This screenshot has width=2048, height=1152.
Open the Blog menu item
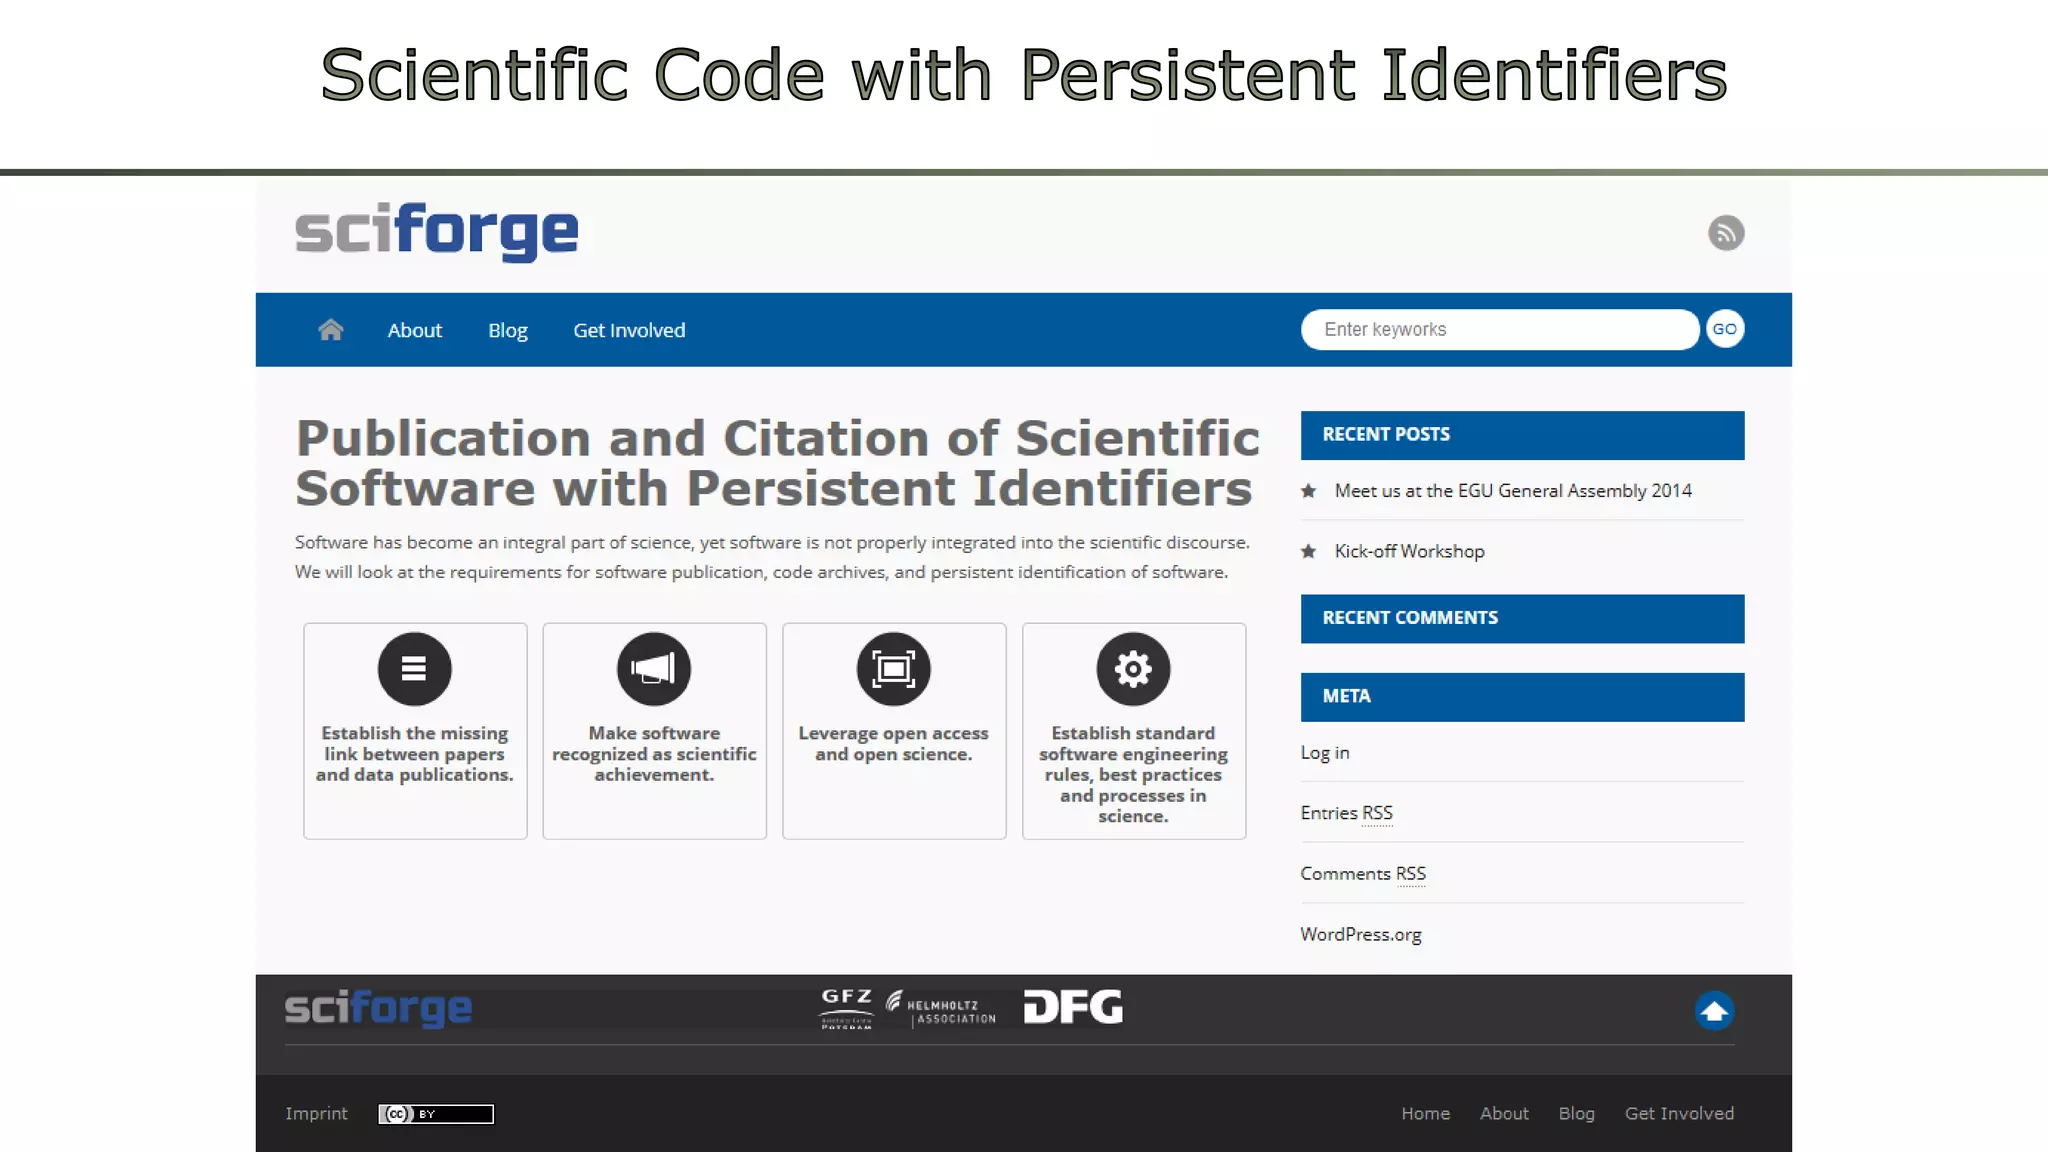507,330
